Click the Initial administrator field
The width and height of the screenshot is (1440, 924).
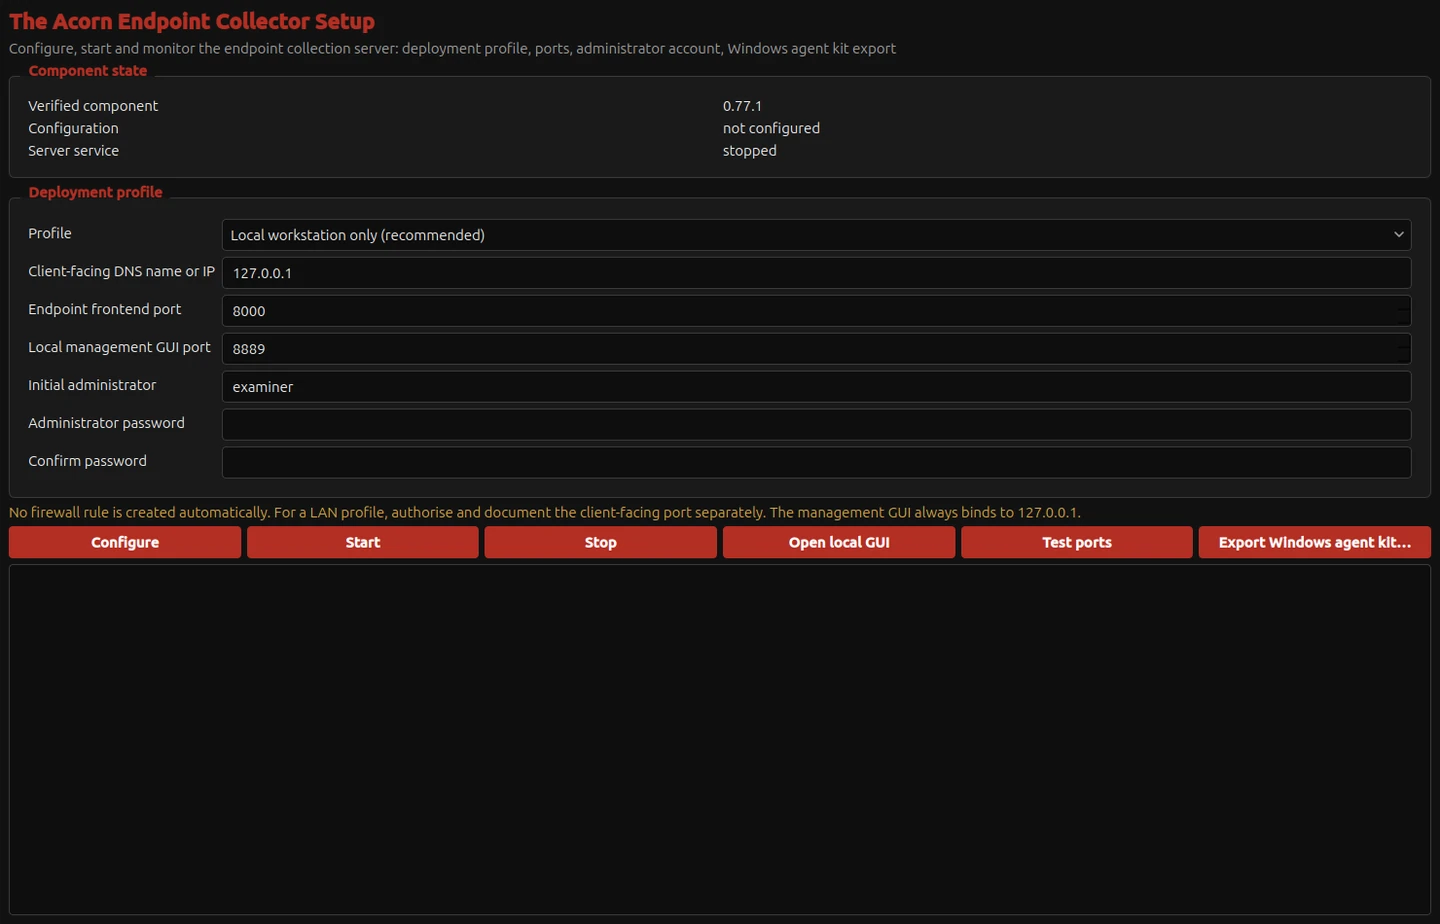point(816,387)
